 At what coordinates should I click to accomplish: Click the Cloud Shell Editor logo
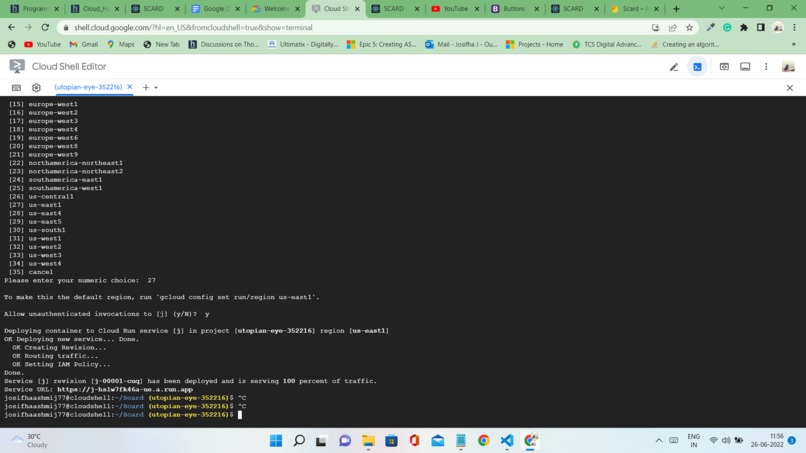tap(17, 66)
